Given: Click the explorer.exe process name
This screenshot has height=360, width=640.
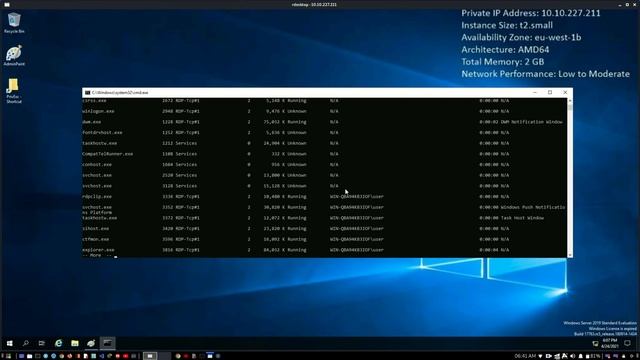Looking at the screenshot, I should click(x=98, y=250).
